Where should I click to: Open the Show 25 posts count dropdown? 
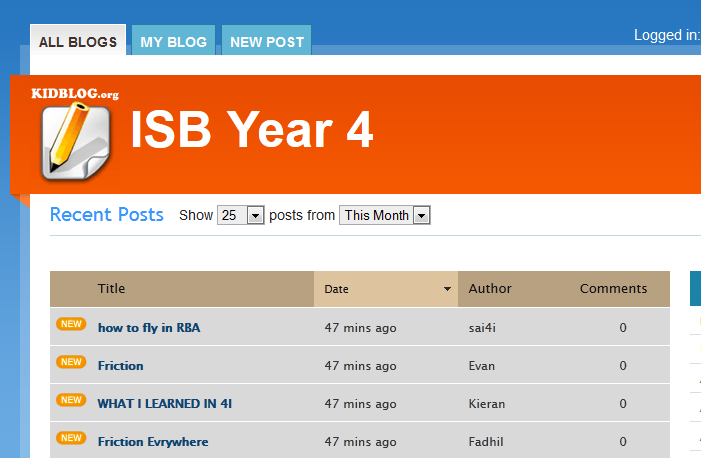(x=241, y=215)
